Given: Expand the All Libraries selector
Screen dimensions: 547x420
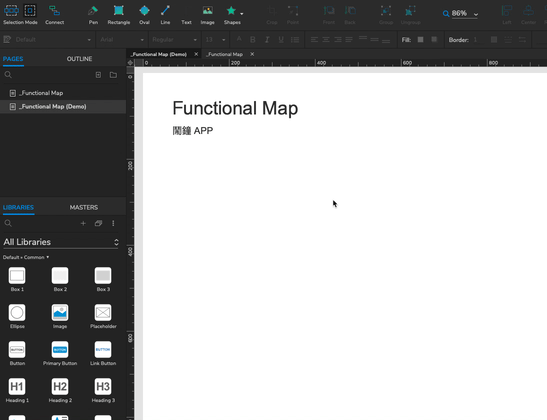Looking at the screenshot, I should pos(61,242).
